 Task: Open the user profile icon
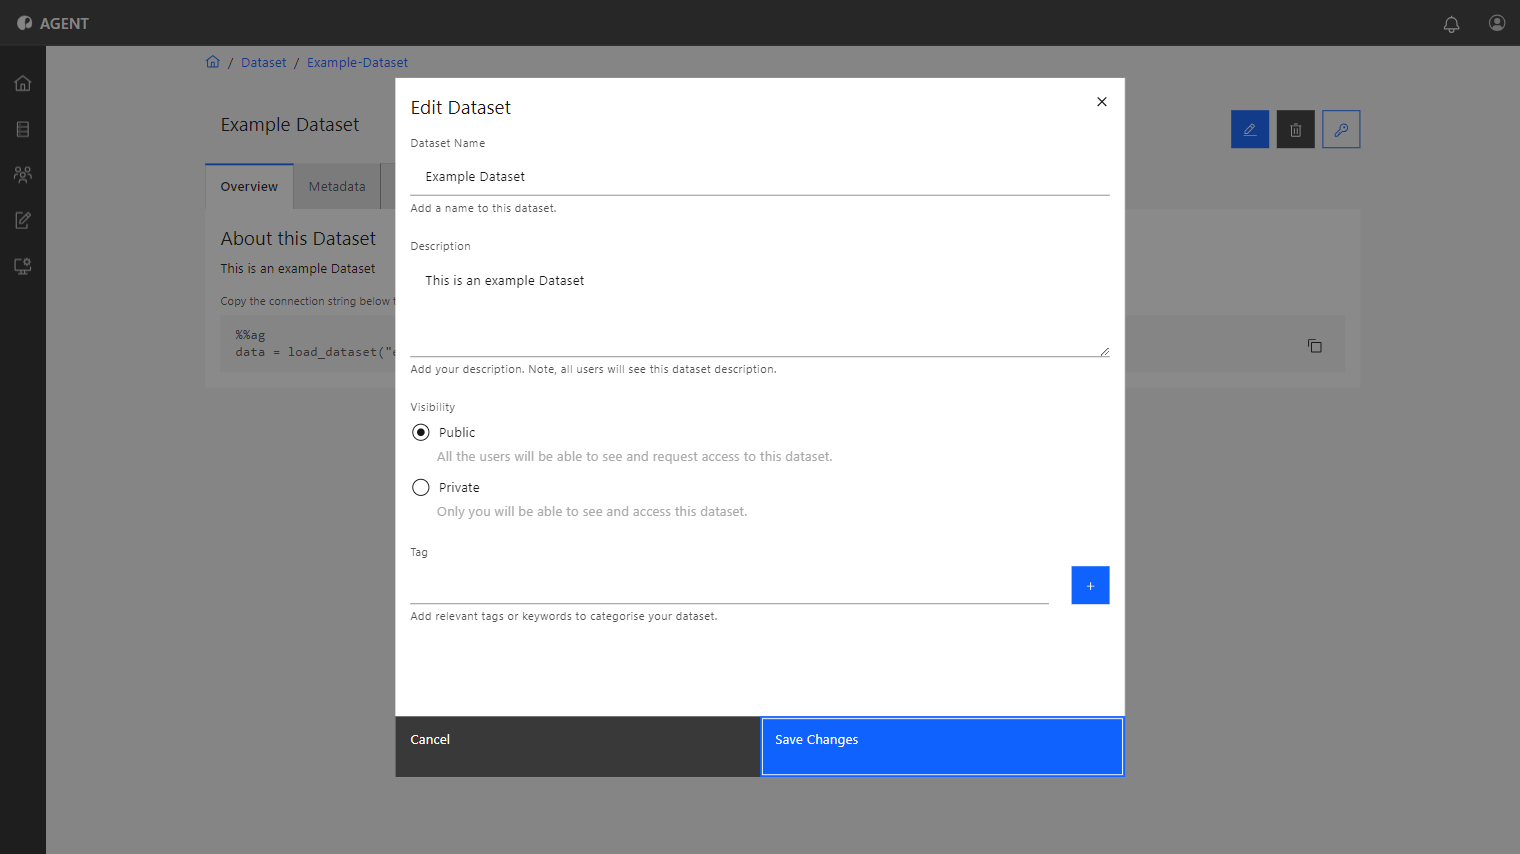coord(1497,23)
